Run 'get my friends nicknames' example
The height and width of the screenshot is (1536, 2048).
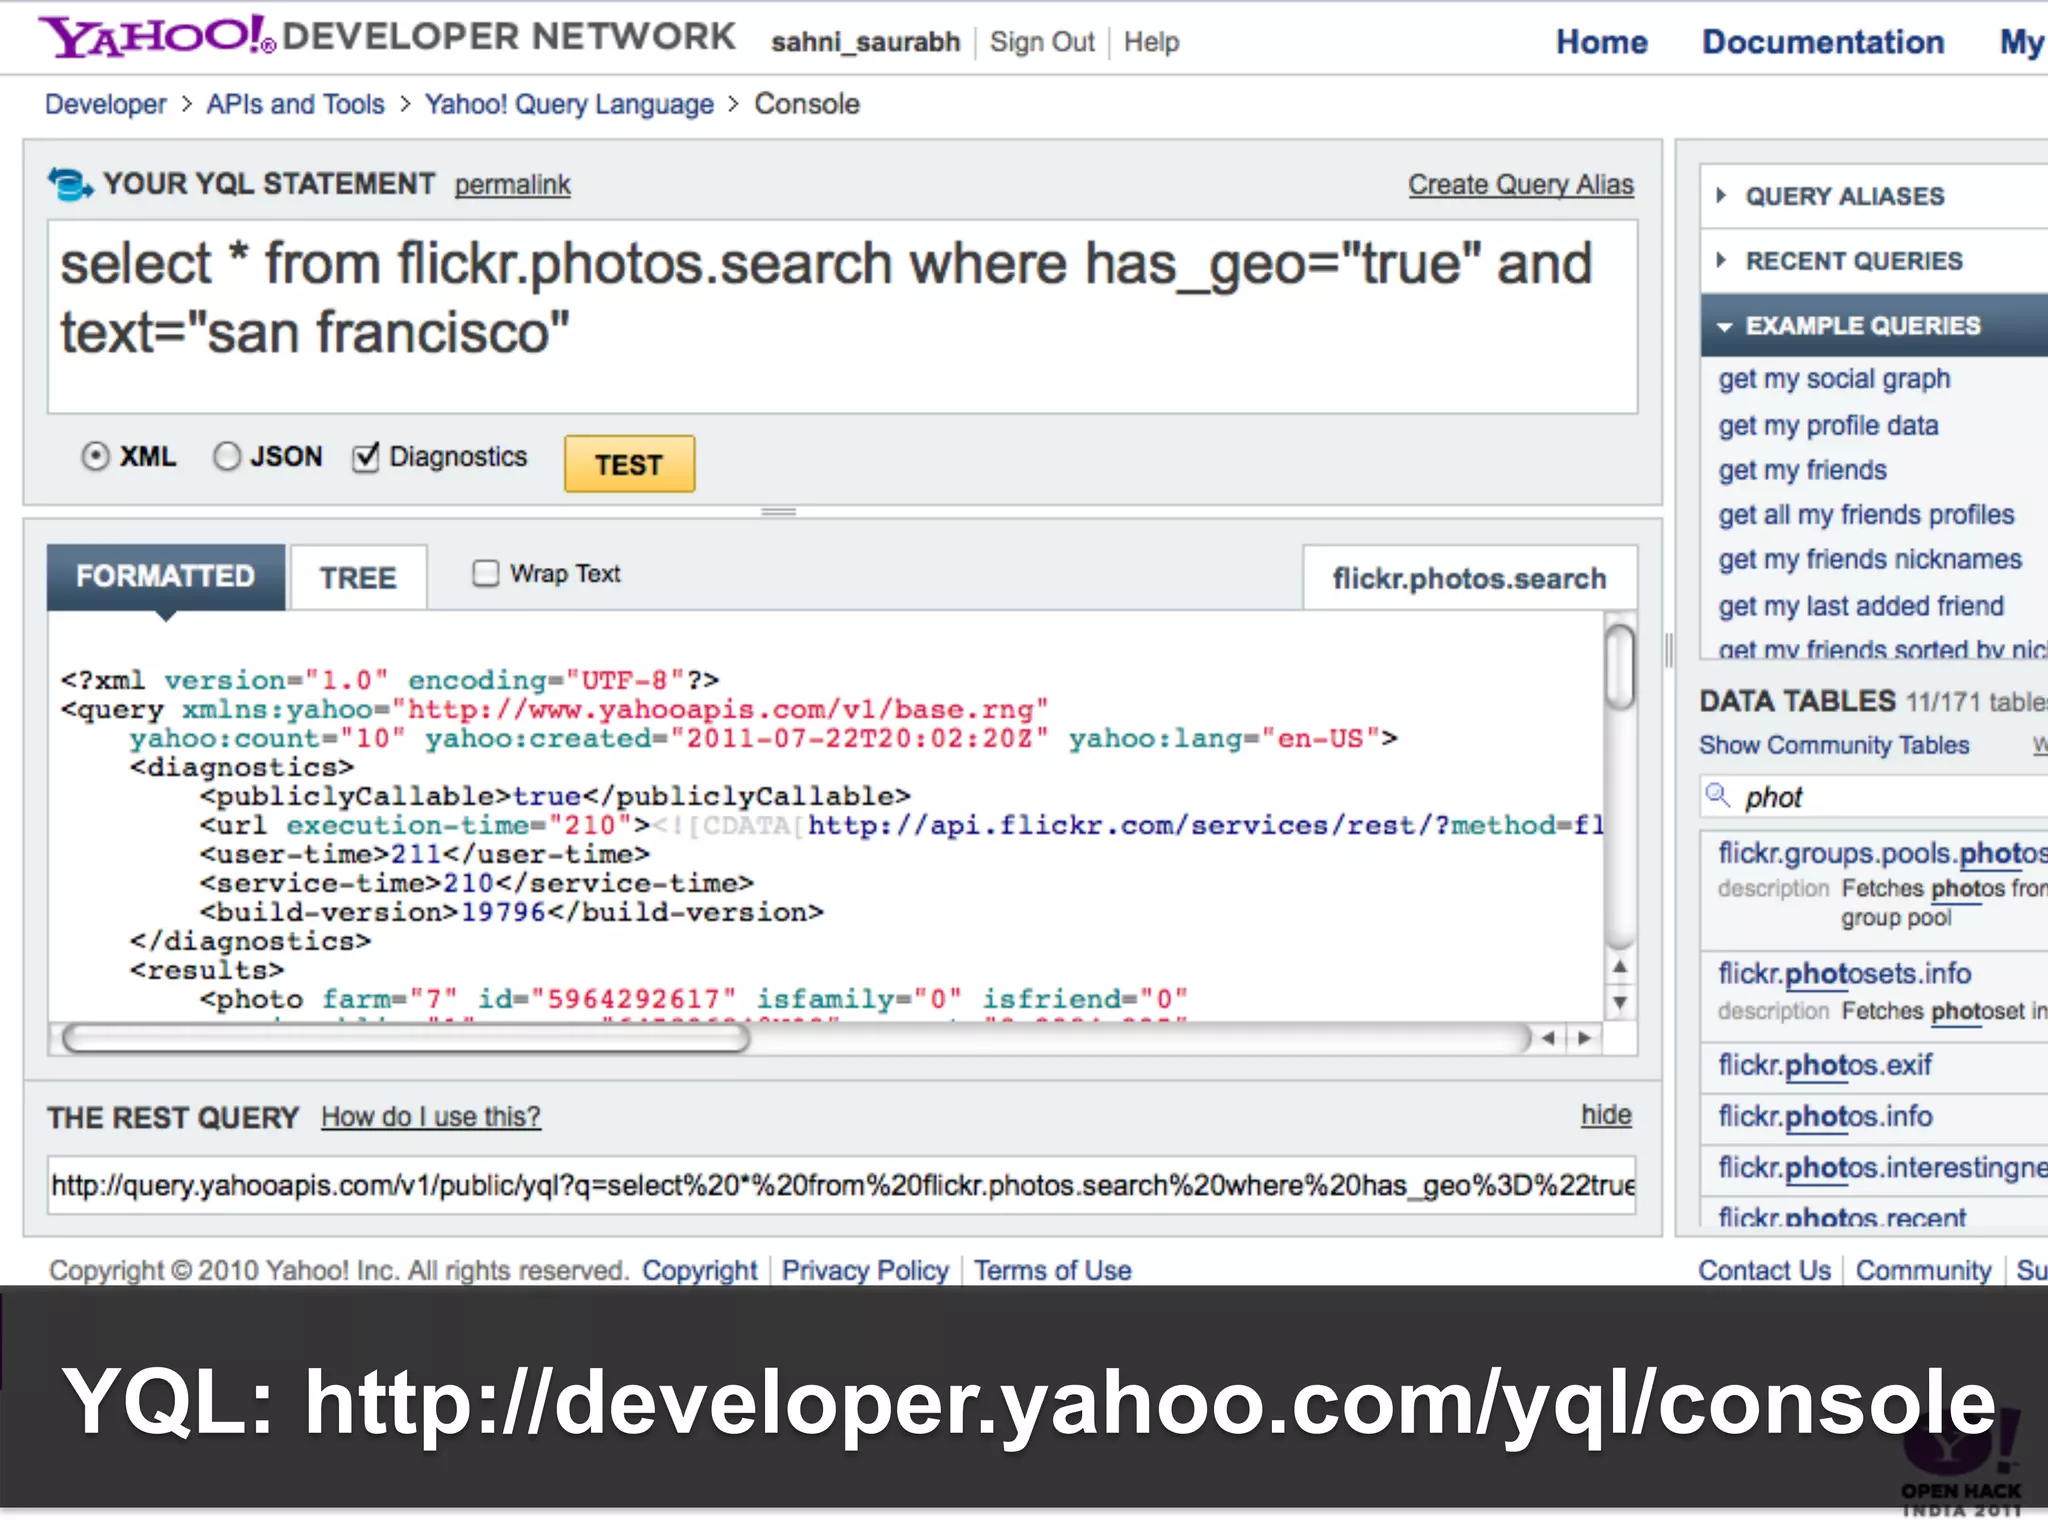tap(1870, 560)
